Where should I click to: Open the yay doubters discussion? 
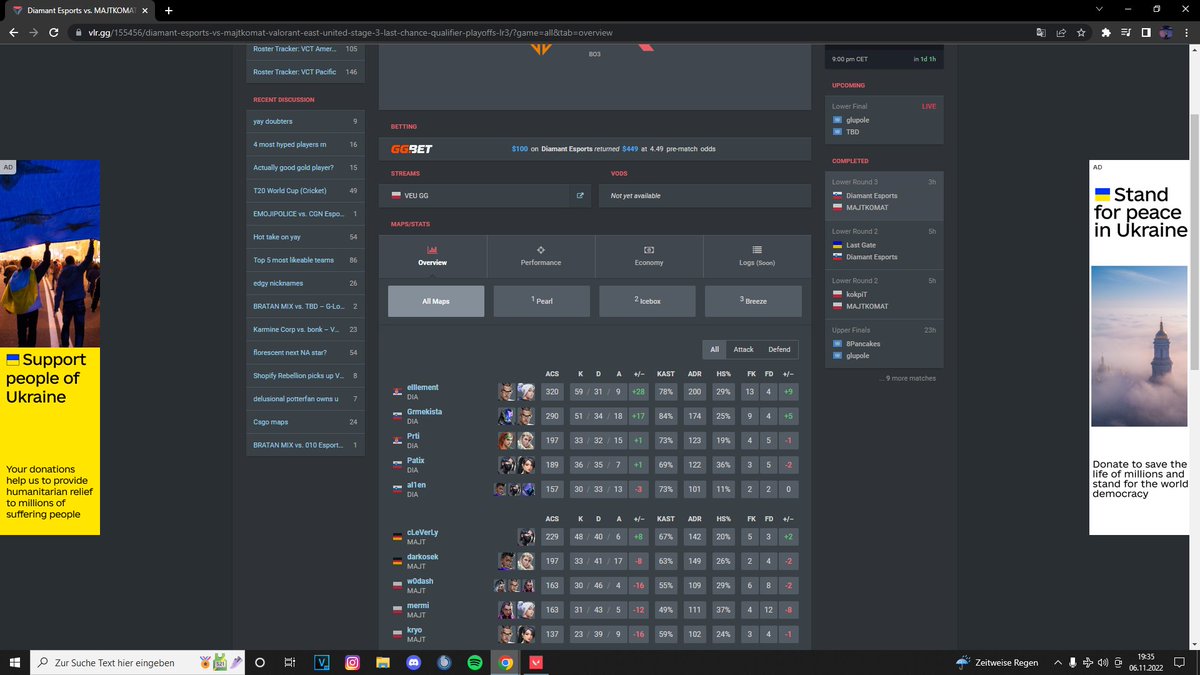305,121
